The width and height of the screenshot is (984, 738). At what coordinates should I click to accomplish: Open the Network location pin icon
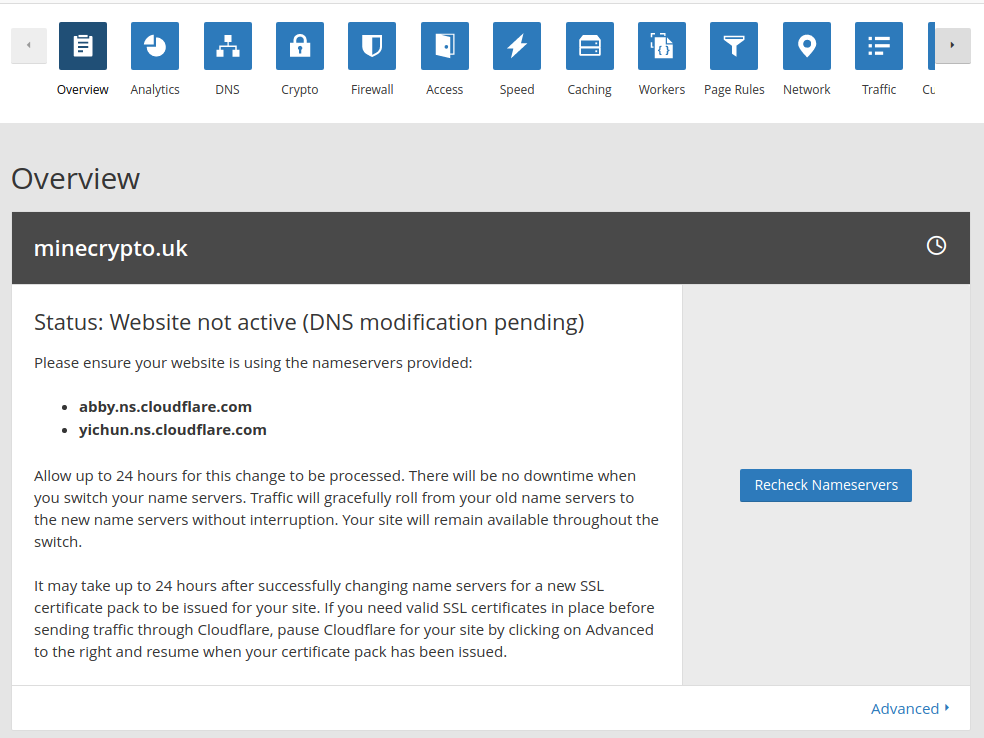807,46
